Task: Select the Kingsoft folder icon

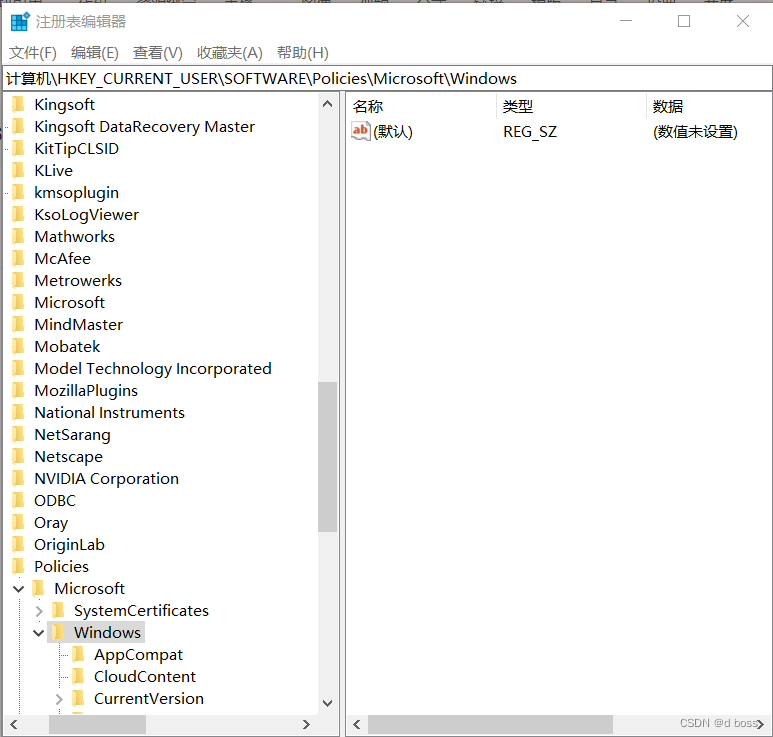Action: tap(18, 105)
